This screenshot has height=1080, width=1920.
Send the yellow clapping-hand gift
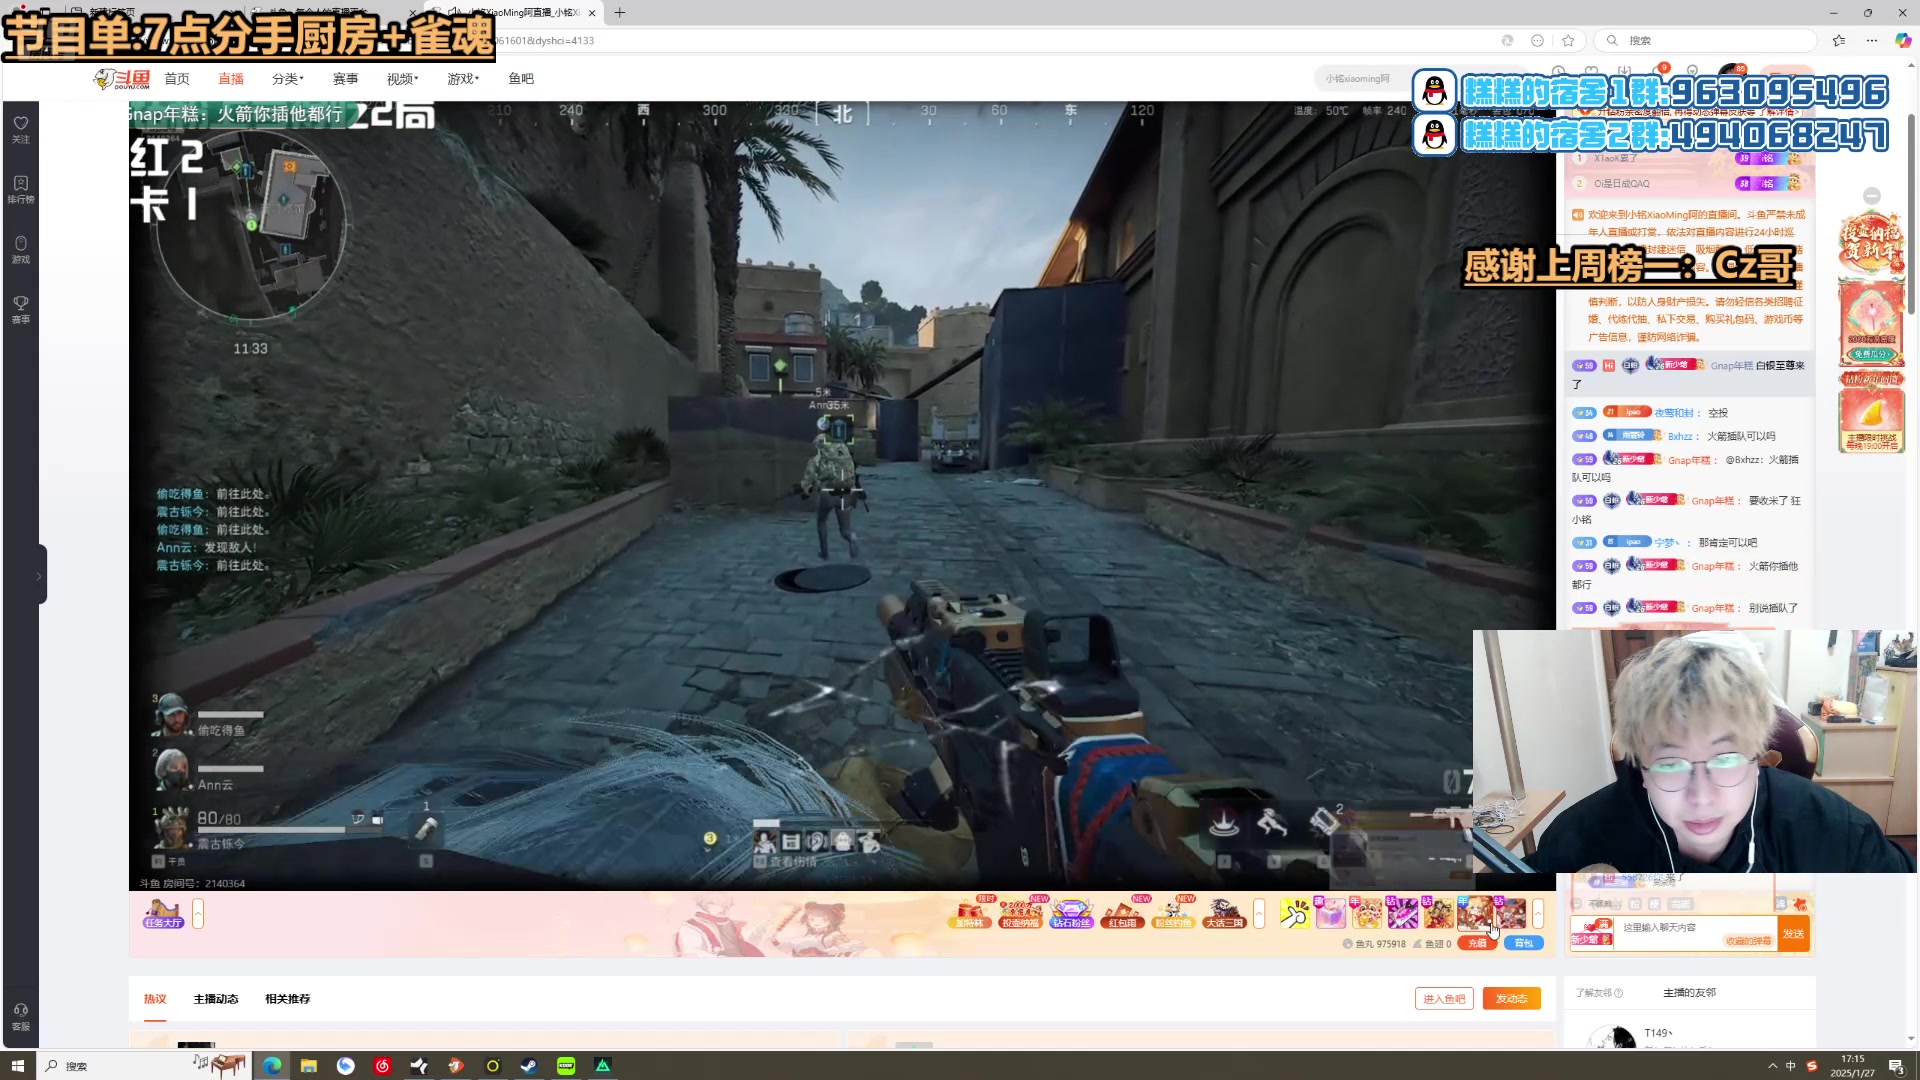[x=1295, y=913]
